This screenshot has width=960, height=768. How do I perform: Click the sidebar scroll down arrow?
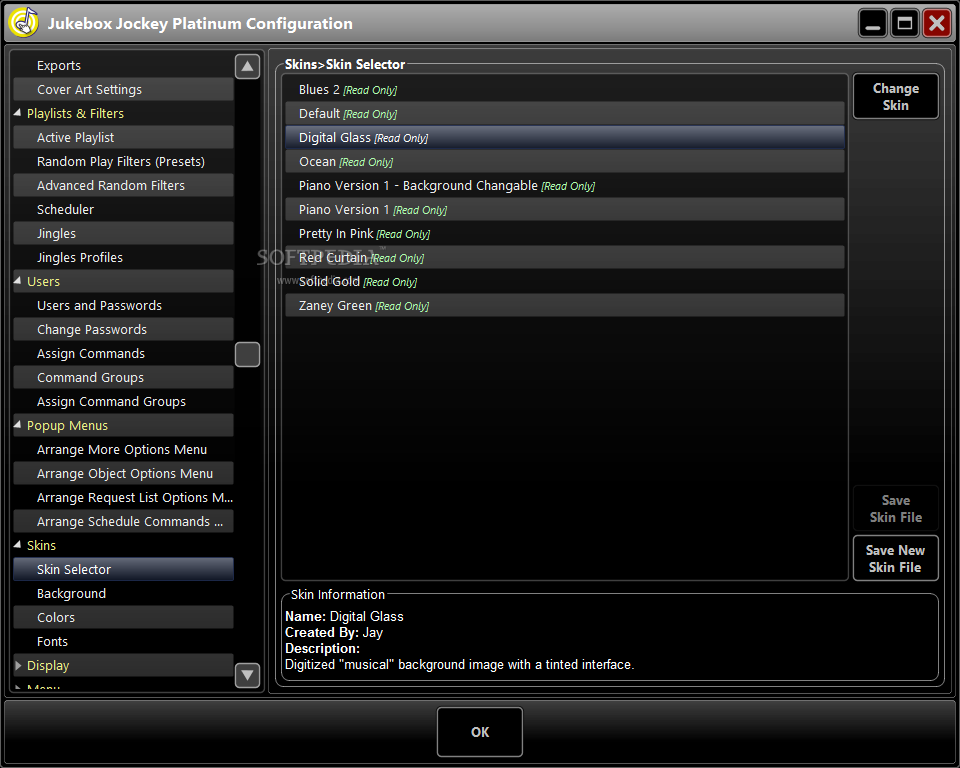[247, 675]
